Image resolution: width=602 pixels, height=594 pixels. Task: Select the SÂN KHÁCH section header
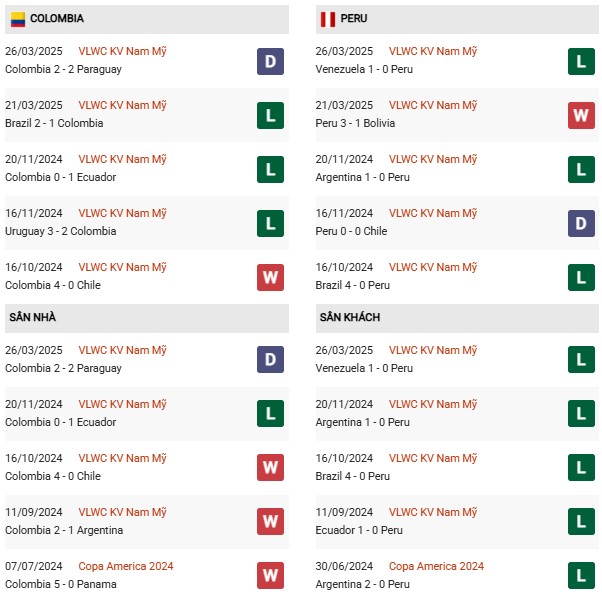(457, 318)
